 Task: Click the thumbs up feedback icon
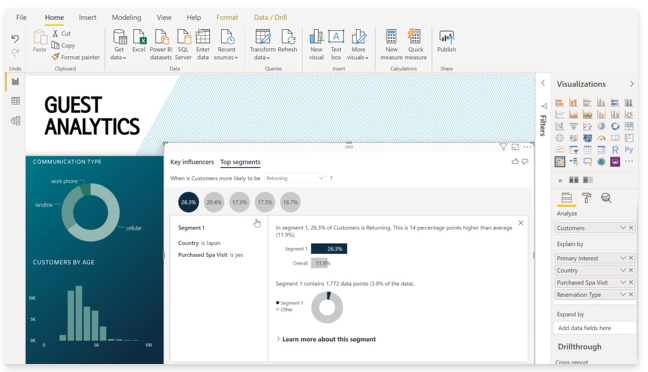pyautogui.click(x=515, y=162)
